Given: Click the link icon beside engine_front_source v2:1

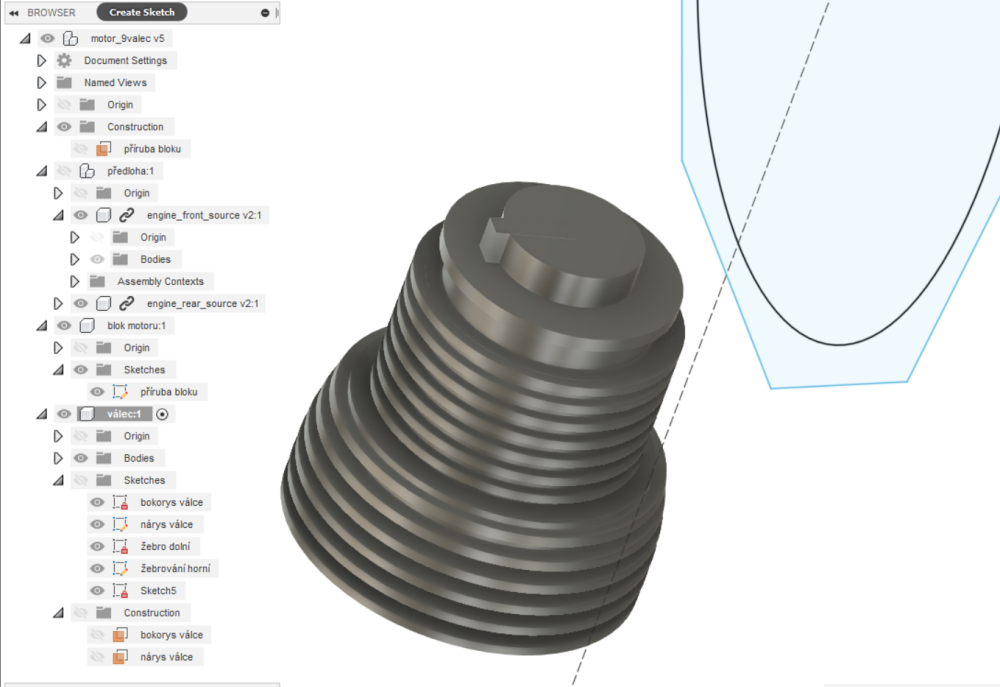Looking at the screenshot, I should point(126,215).
